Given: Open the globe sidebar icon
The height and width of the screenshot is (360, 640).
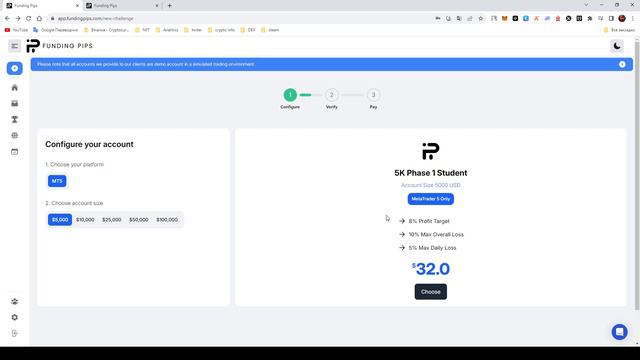Looking at the screenshot, I should 15,136.
